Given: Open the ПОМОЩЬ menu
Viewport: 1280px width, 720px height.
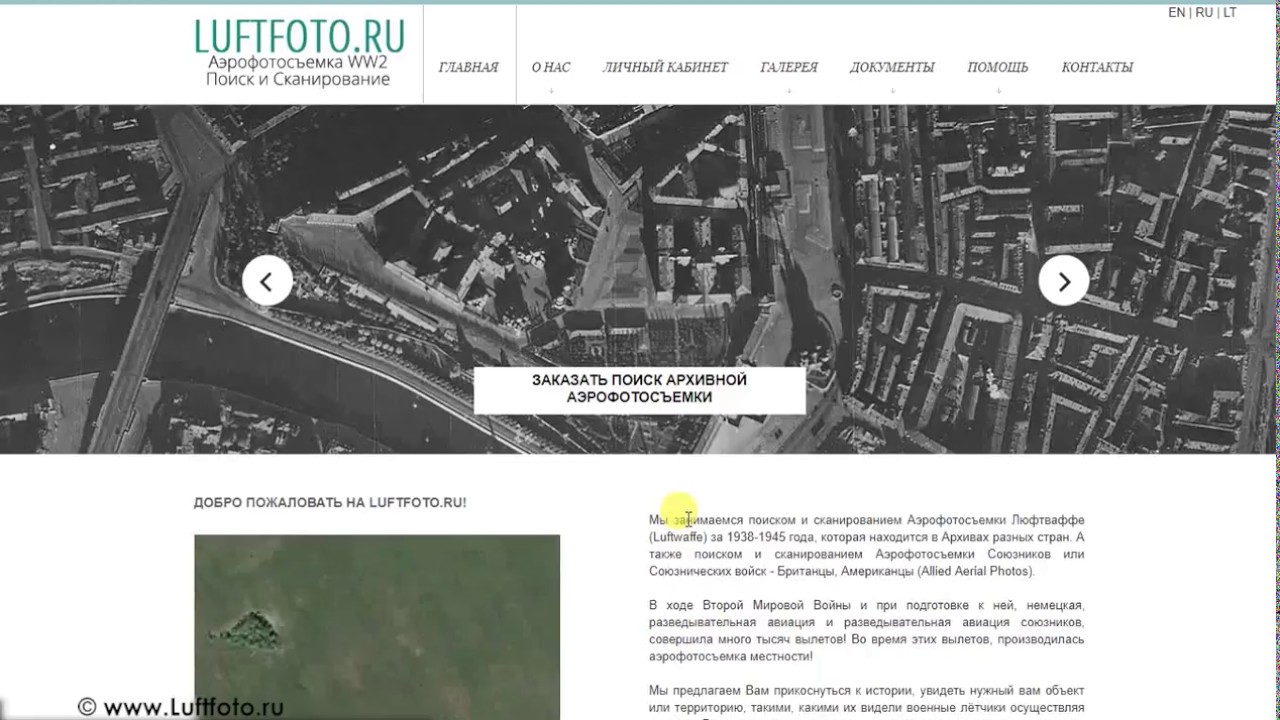Looking at the screenshot, I should (998, 67).
